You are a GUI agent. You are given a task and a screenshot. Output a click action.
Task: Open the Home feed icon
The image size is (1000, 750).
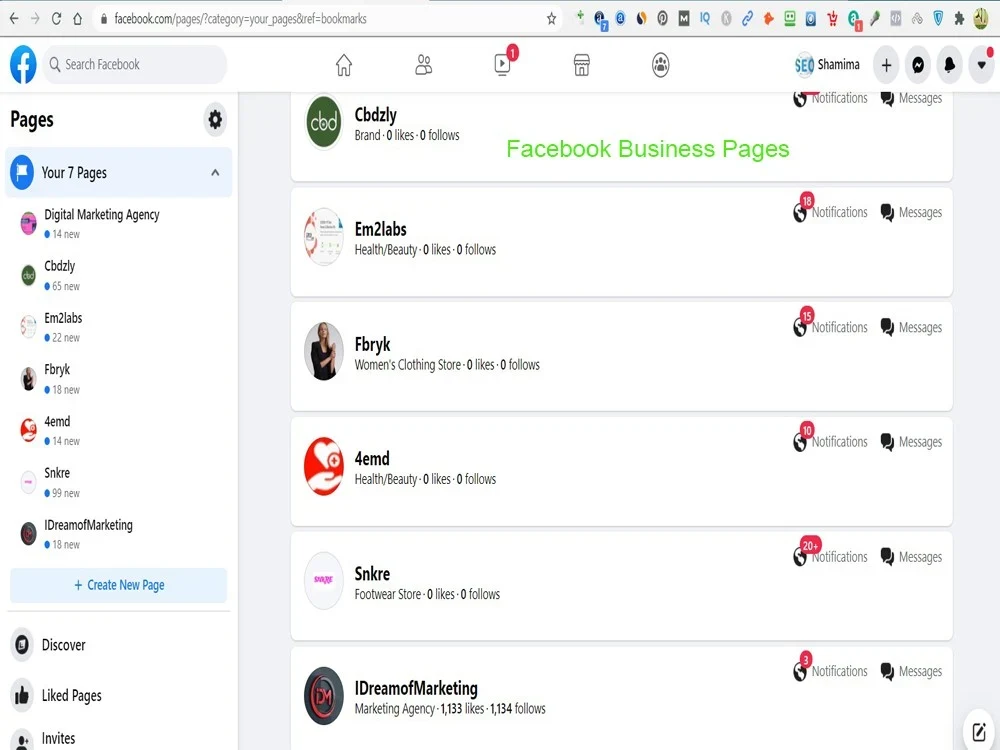coord(344,64)
